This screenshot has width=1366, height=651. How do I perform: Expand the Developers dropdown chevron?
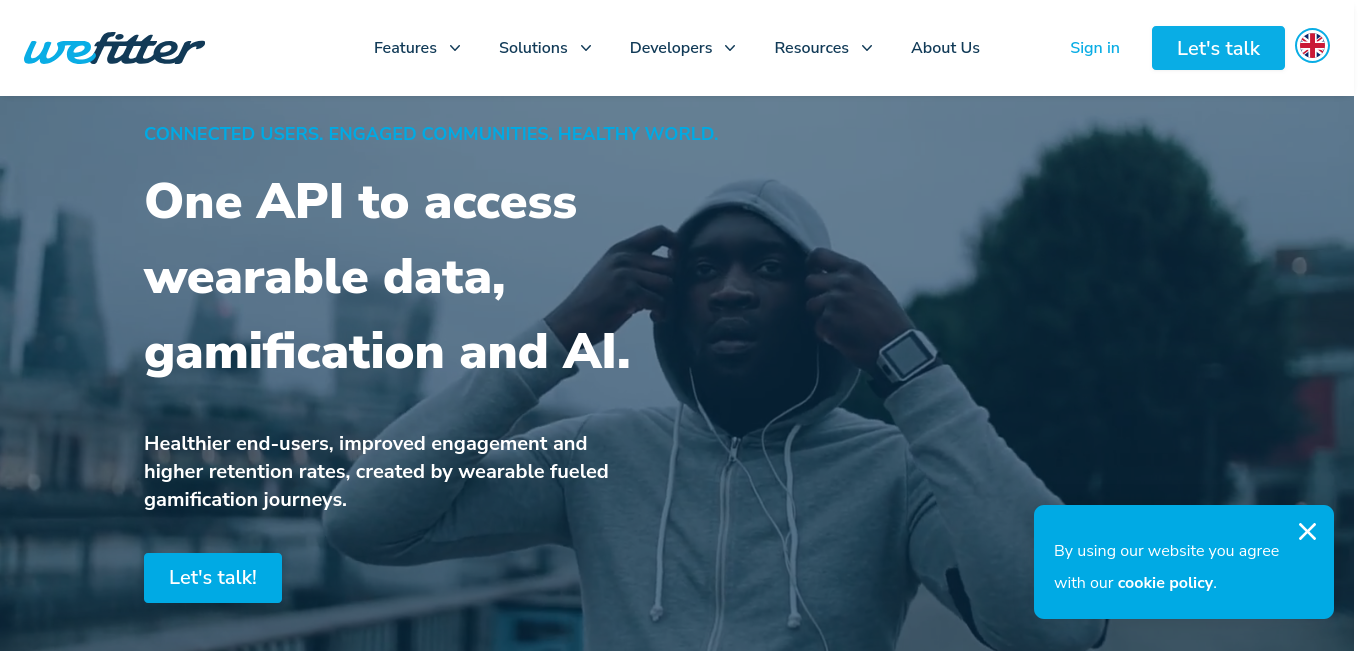coord(730,48)
